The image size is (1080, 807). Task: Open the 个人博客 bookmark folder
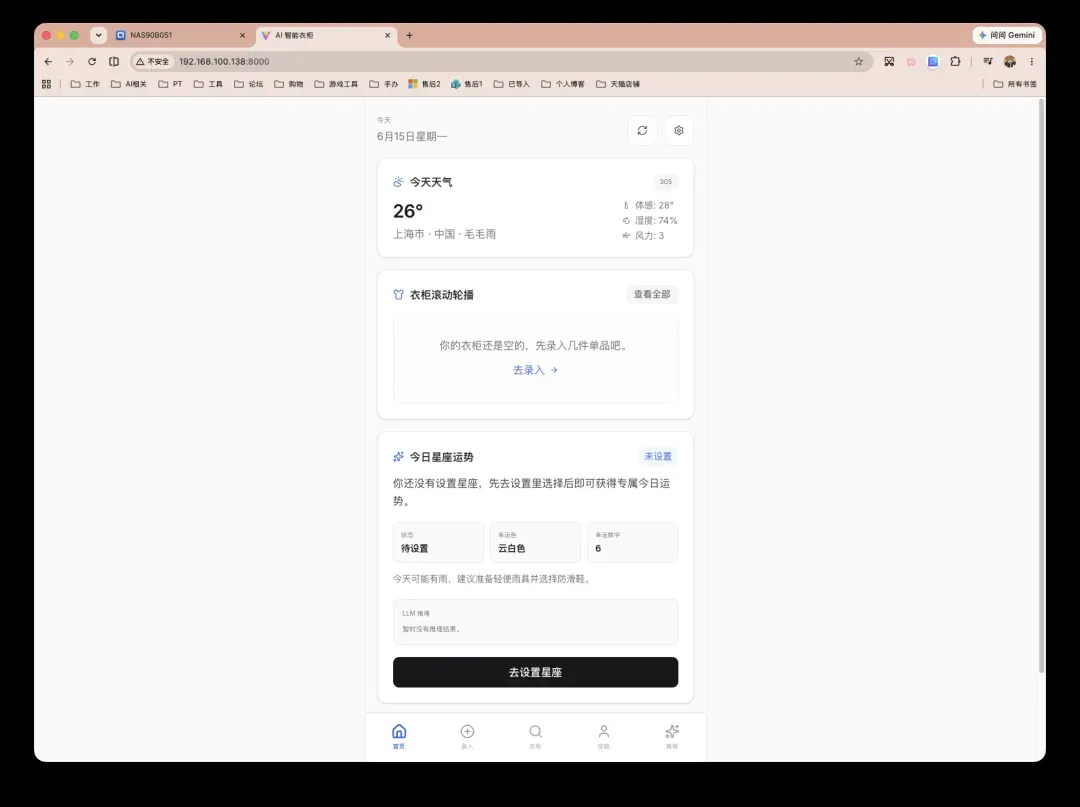pos(563,84)
